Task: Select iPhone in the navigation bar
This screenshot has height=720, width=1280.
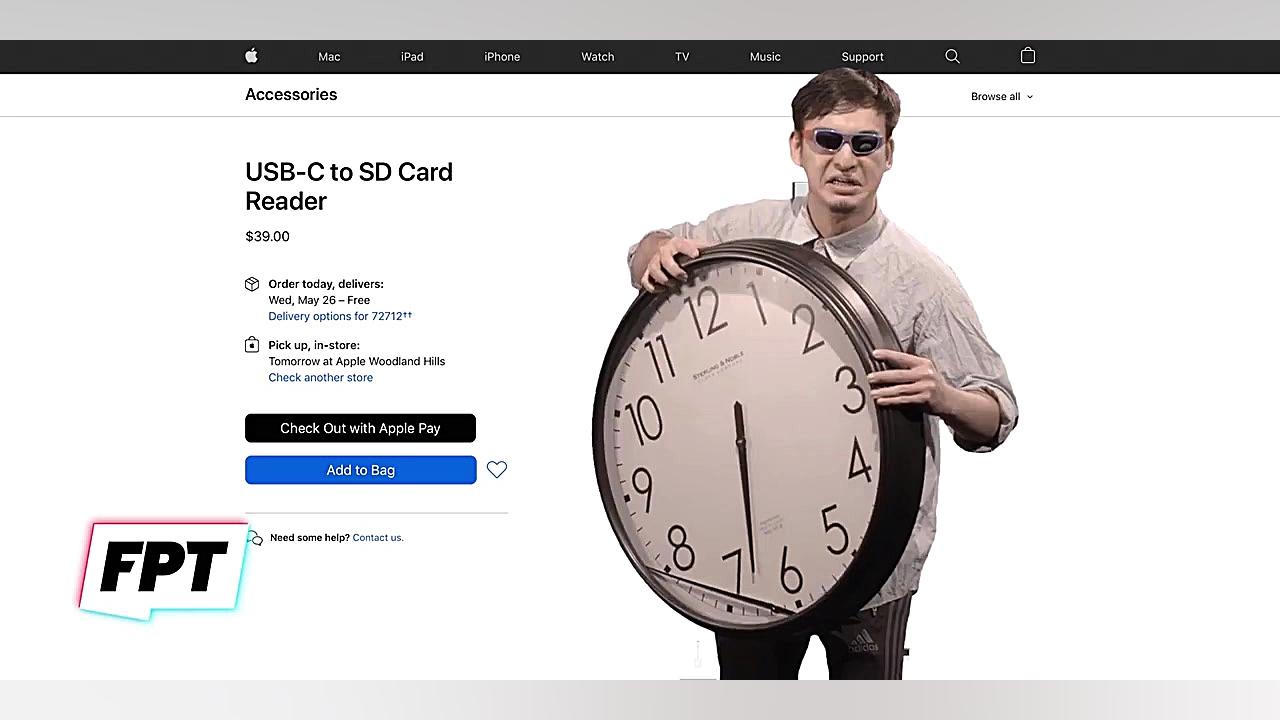Action: click(x=502, y=57)
